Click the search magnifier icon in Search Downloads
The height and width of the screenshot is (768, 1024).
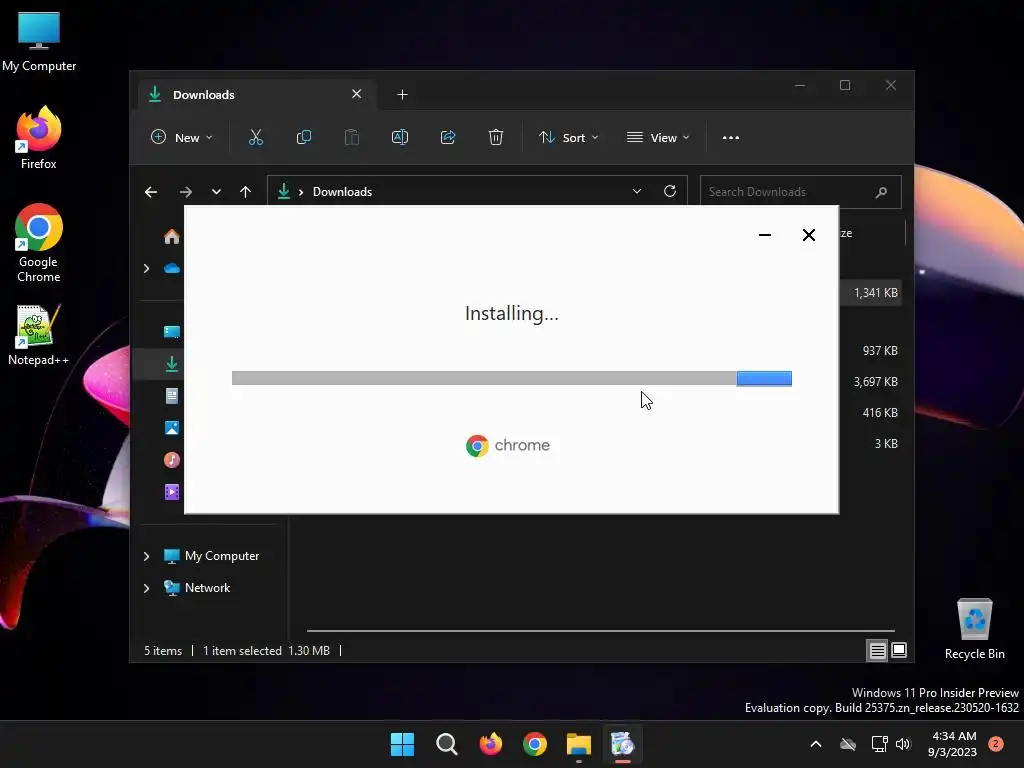882,192
